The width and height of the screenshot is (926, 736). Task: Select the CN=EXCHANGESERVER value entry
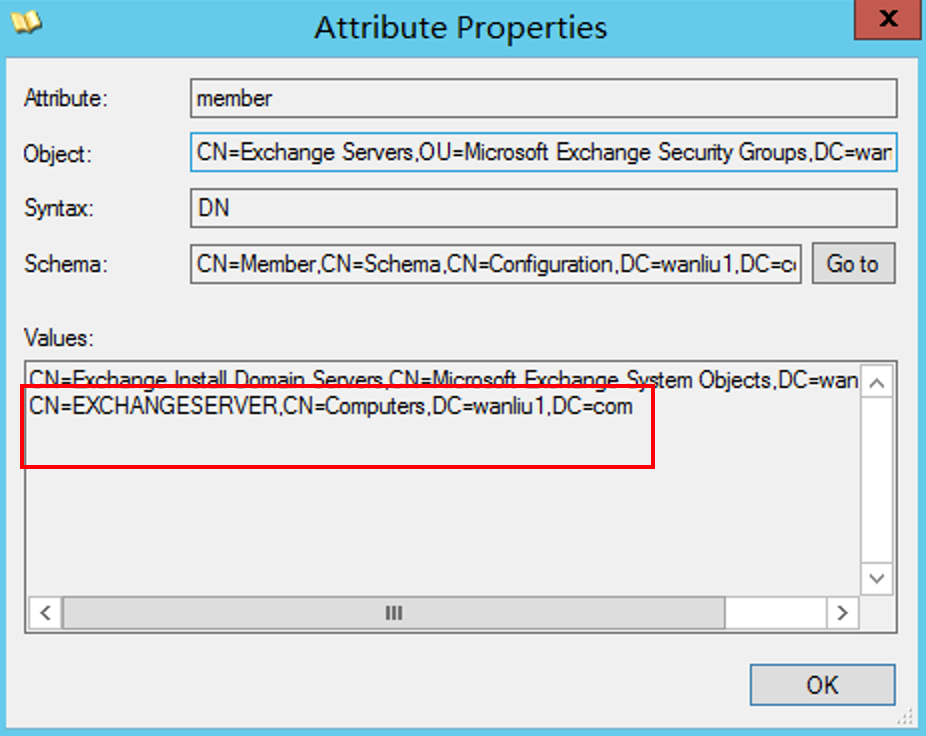click(x=331, y=406)
